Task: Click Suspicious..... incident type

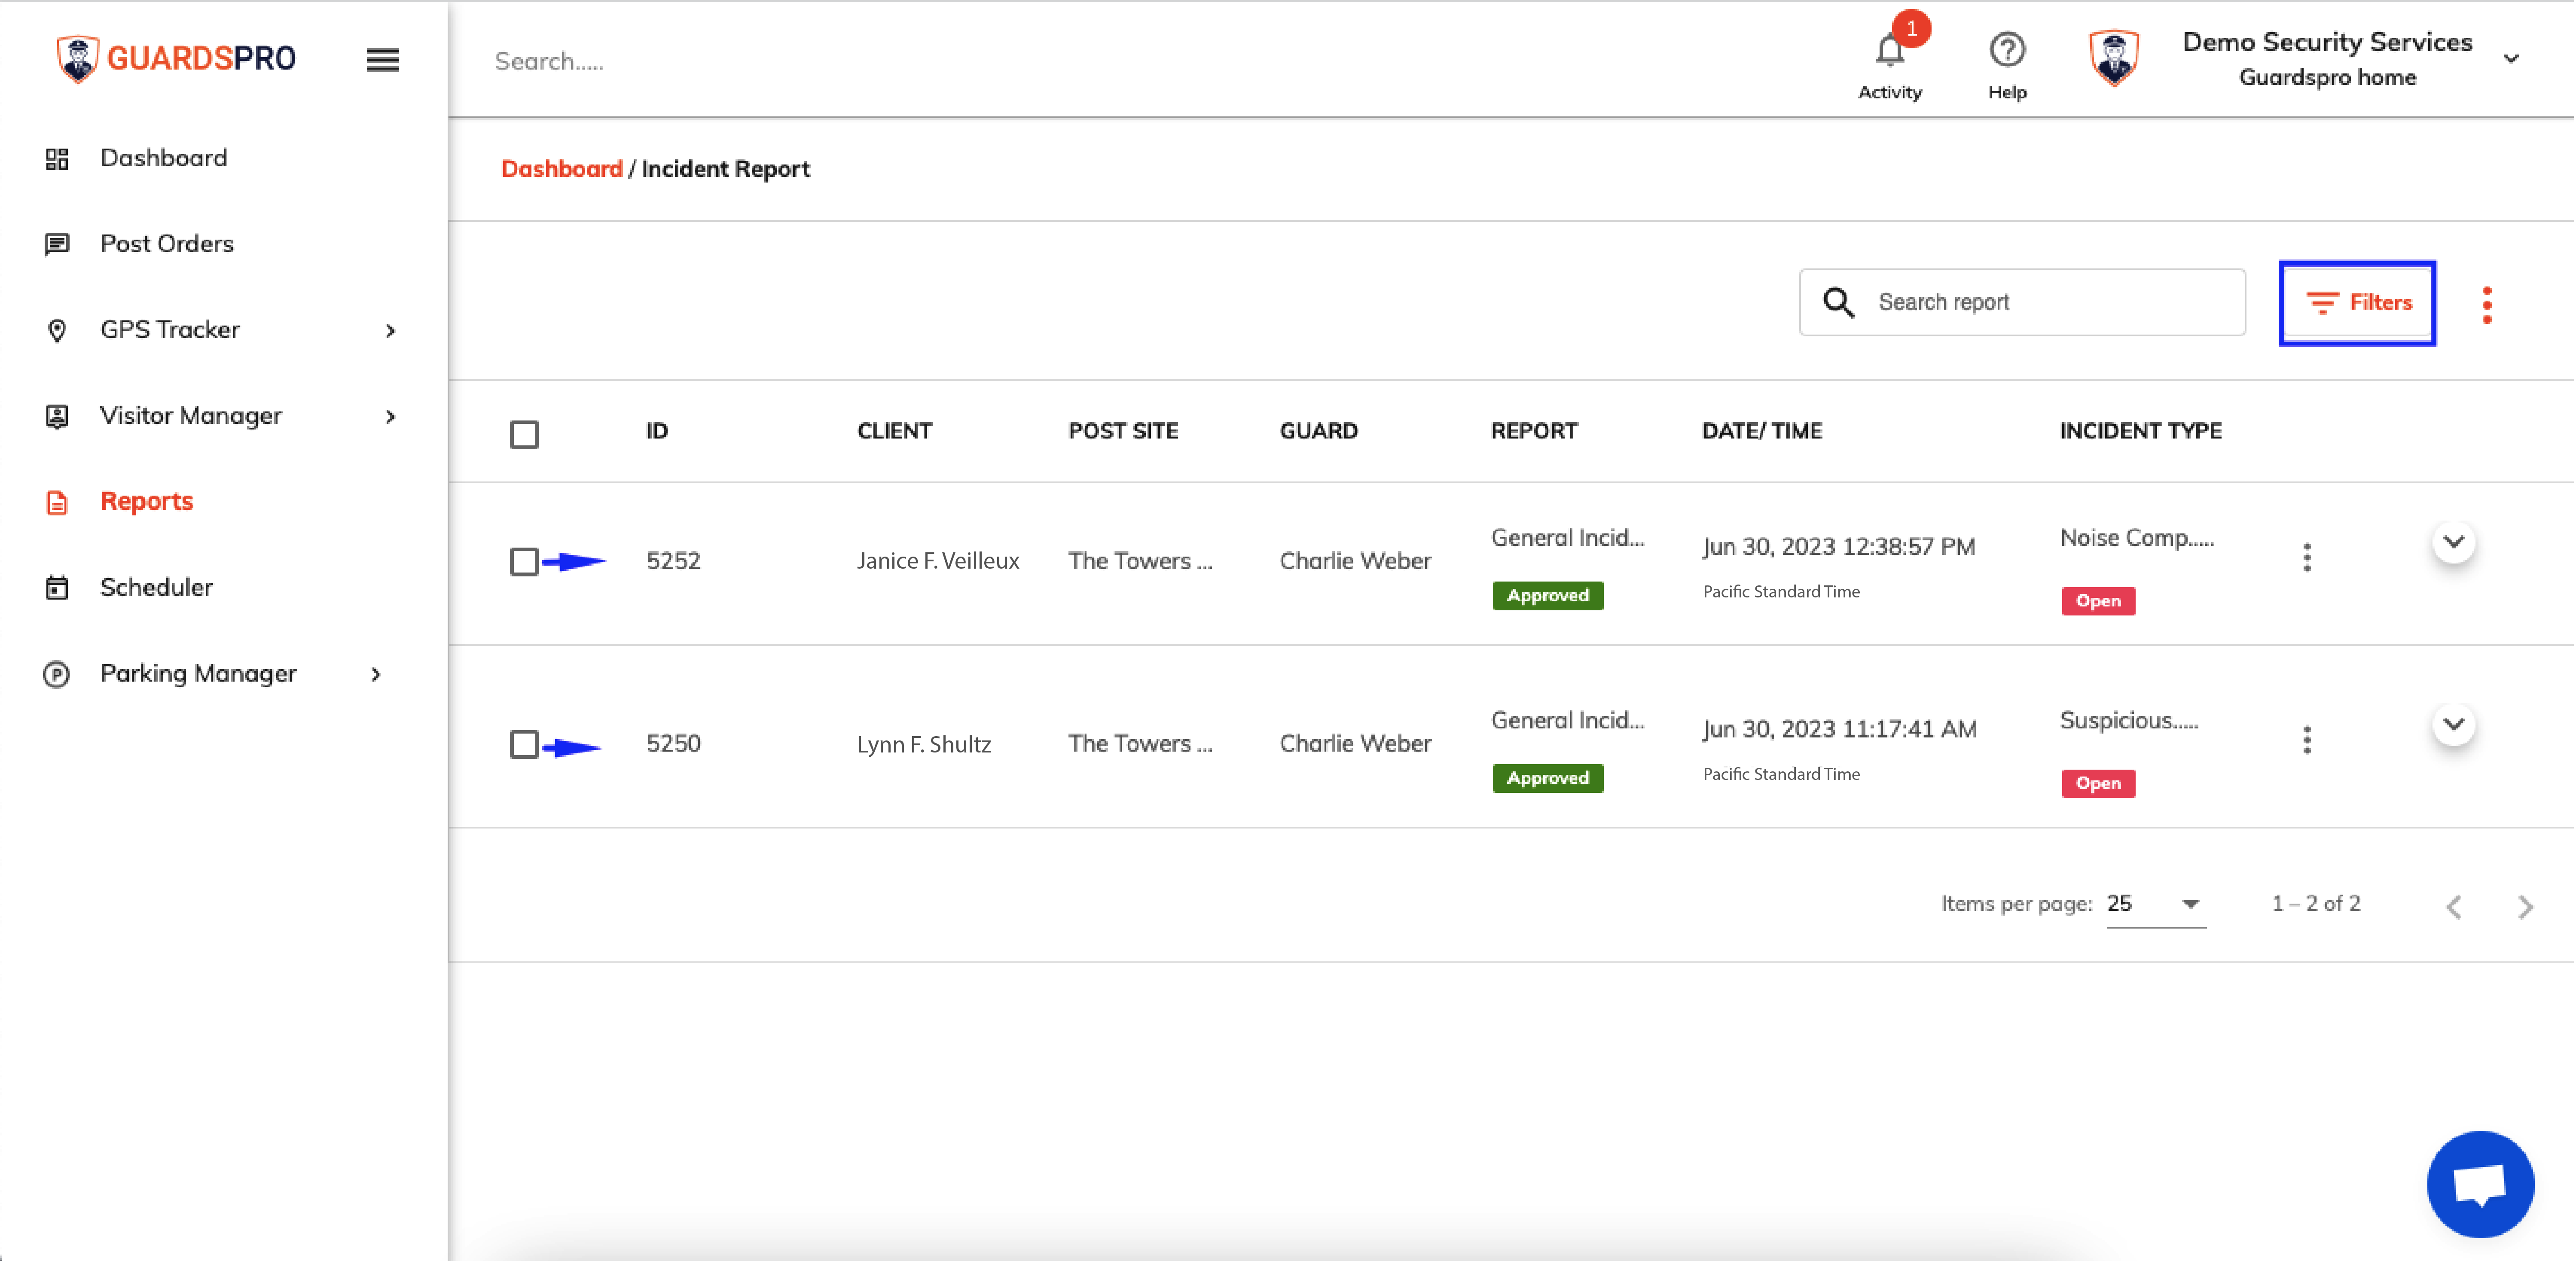Action: pyautogui.click(x=2129, y=721)
